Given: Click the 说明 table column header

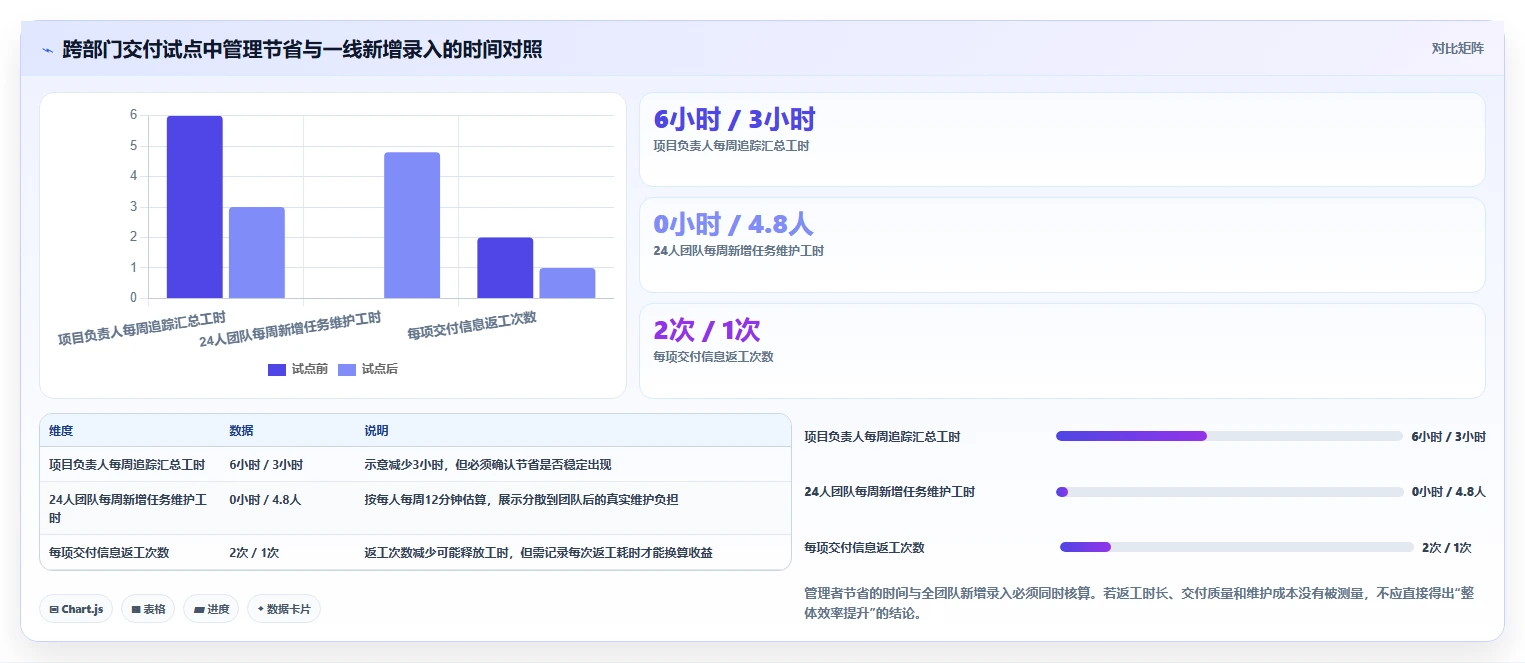Looking at the screenshot, I should pyautogui.click(x=376, y=431).
